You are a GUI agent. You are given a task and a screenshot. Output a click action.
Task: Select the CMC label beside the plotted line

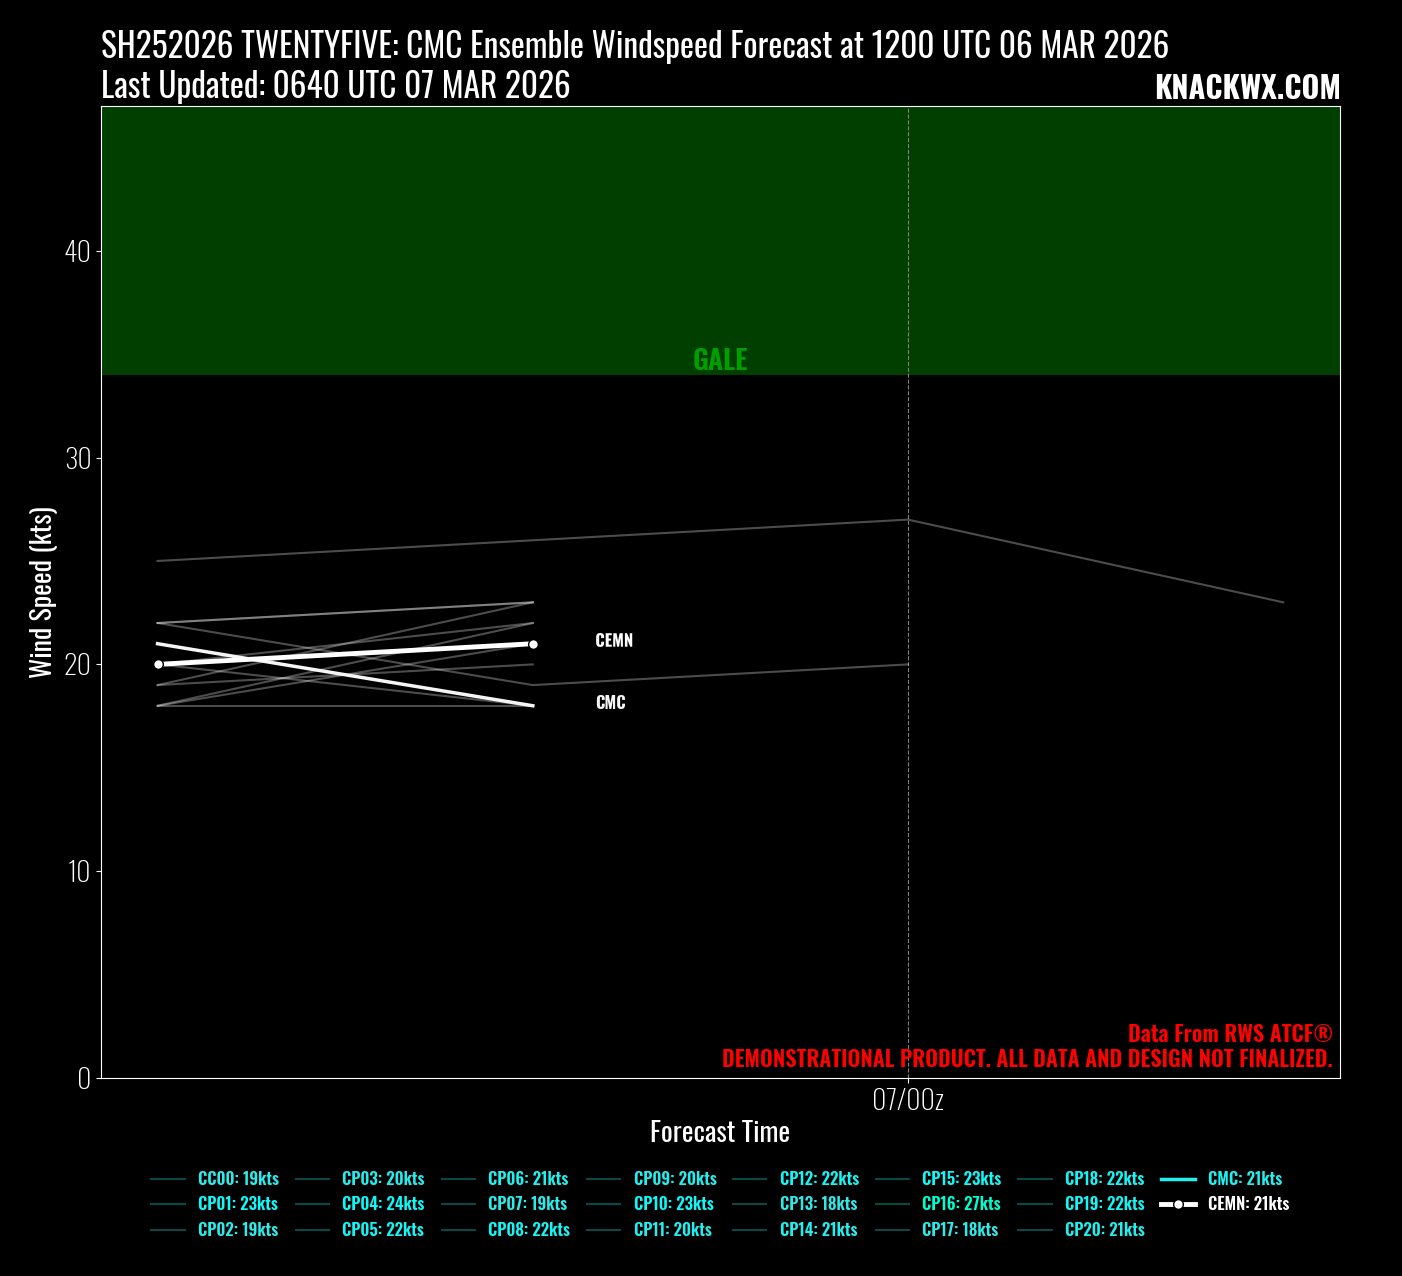610,702
